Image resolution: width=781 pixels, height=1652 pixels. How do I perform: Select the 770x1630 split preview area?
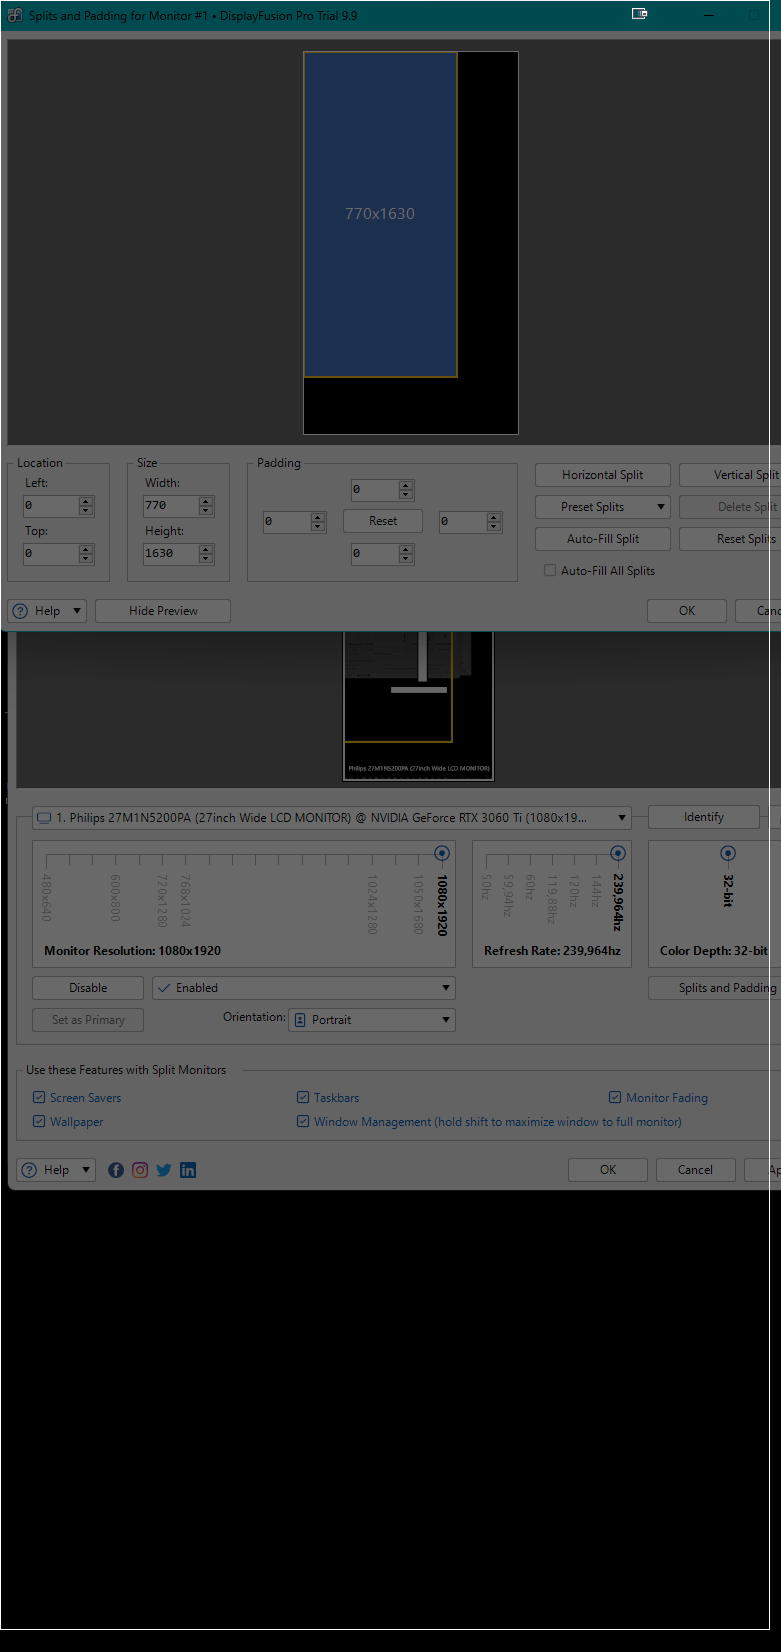(380, 214)
